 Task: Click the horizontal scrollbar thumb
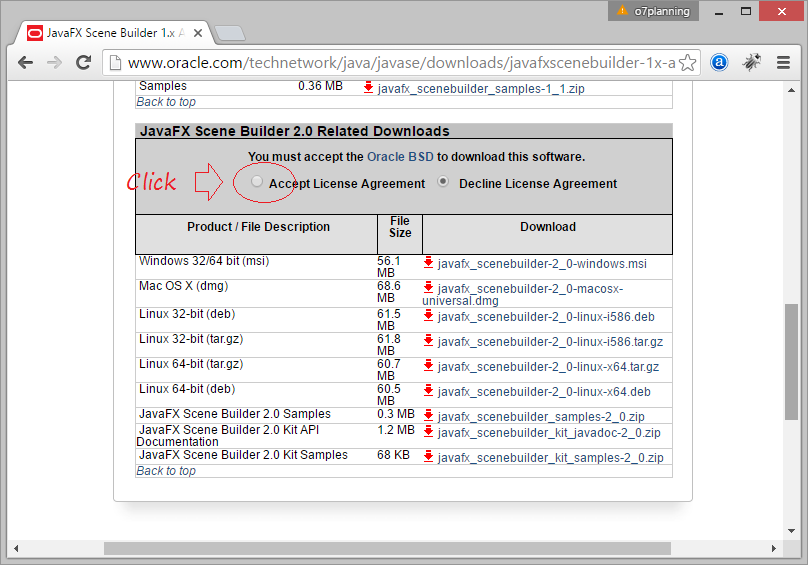point(387,549)
